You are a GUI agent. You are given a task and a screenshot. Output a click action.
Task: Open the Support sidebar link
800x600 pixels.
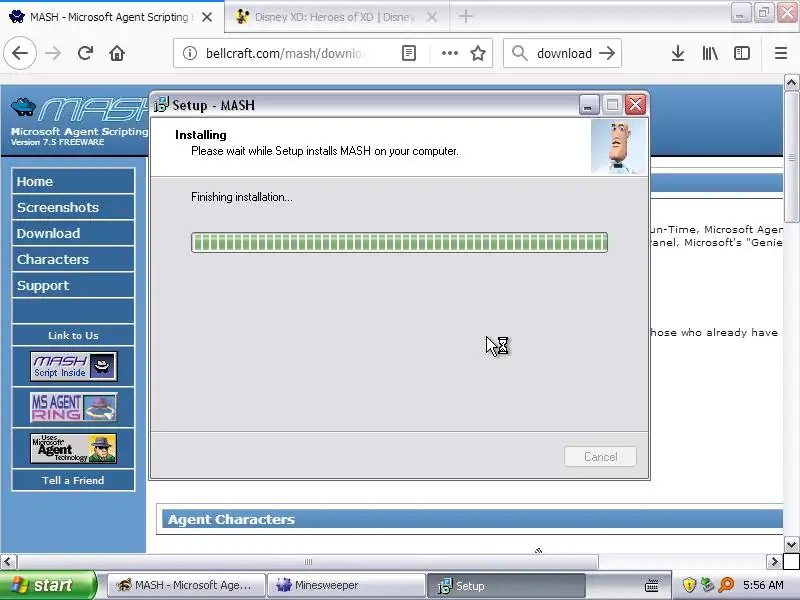pyautogui.click(x=73, y=285)
